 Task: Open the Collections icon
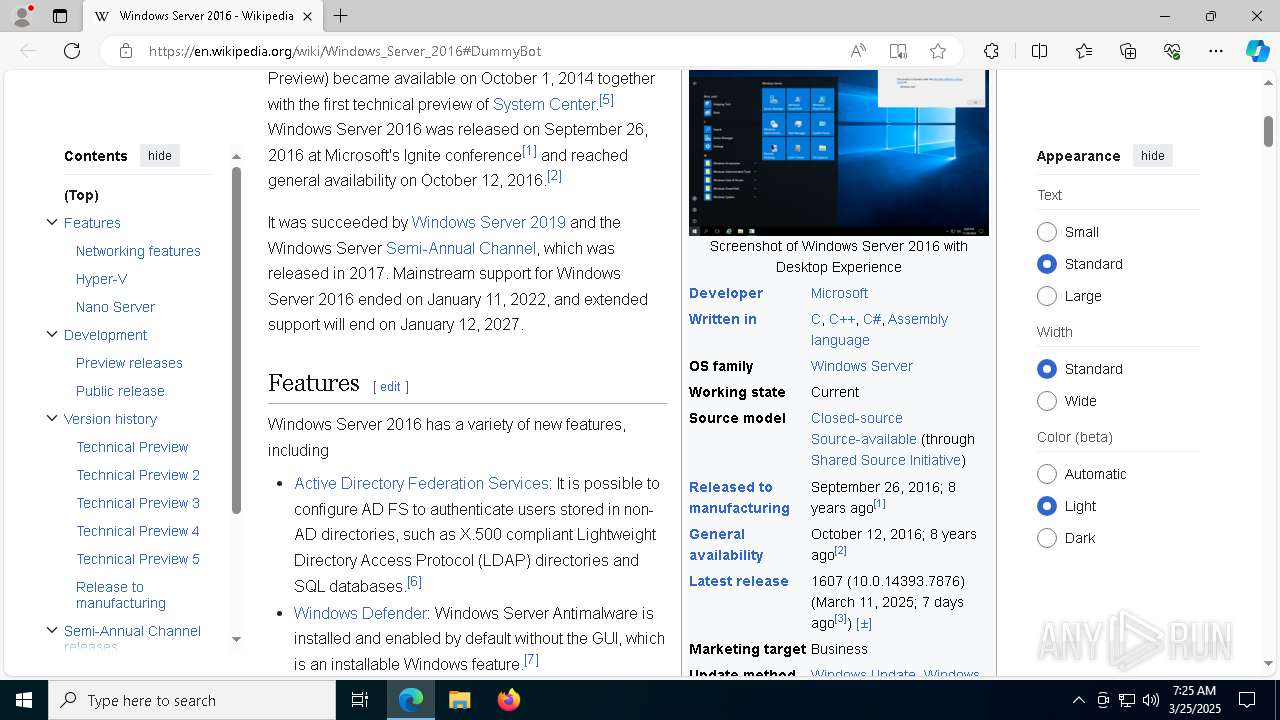(1128, 51)
